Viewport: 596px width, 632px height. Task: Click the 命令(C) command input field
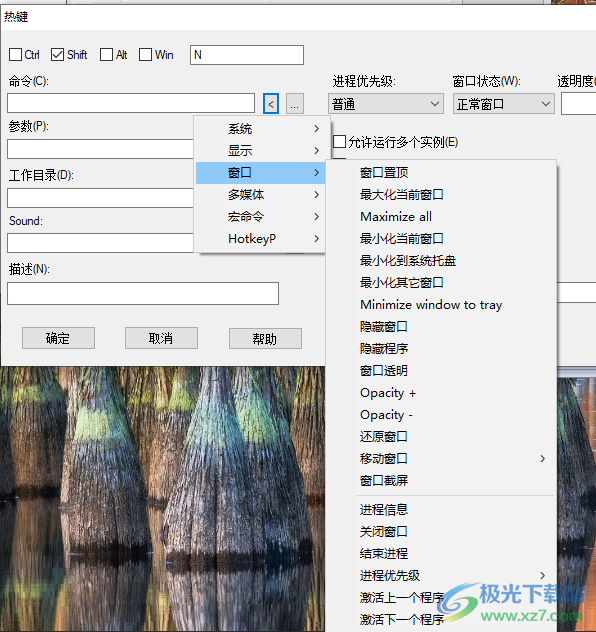click(x=131, y=103)
